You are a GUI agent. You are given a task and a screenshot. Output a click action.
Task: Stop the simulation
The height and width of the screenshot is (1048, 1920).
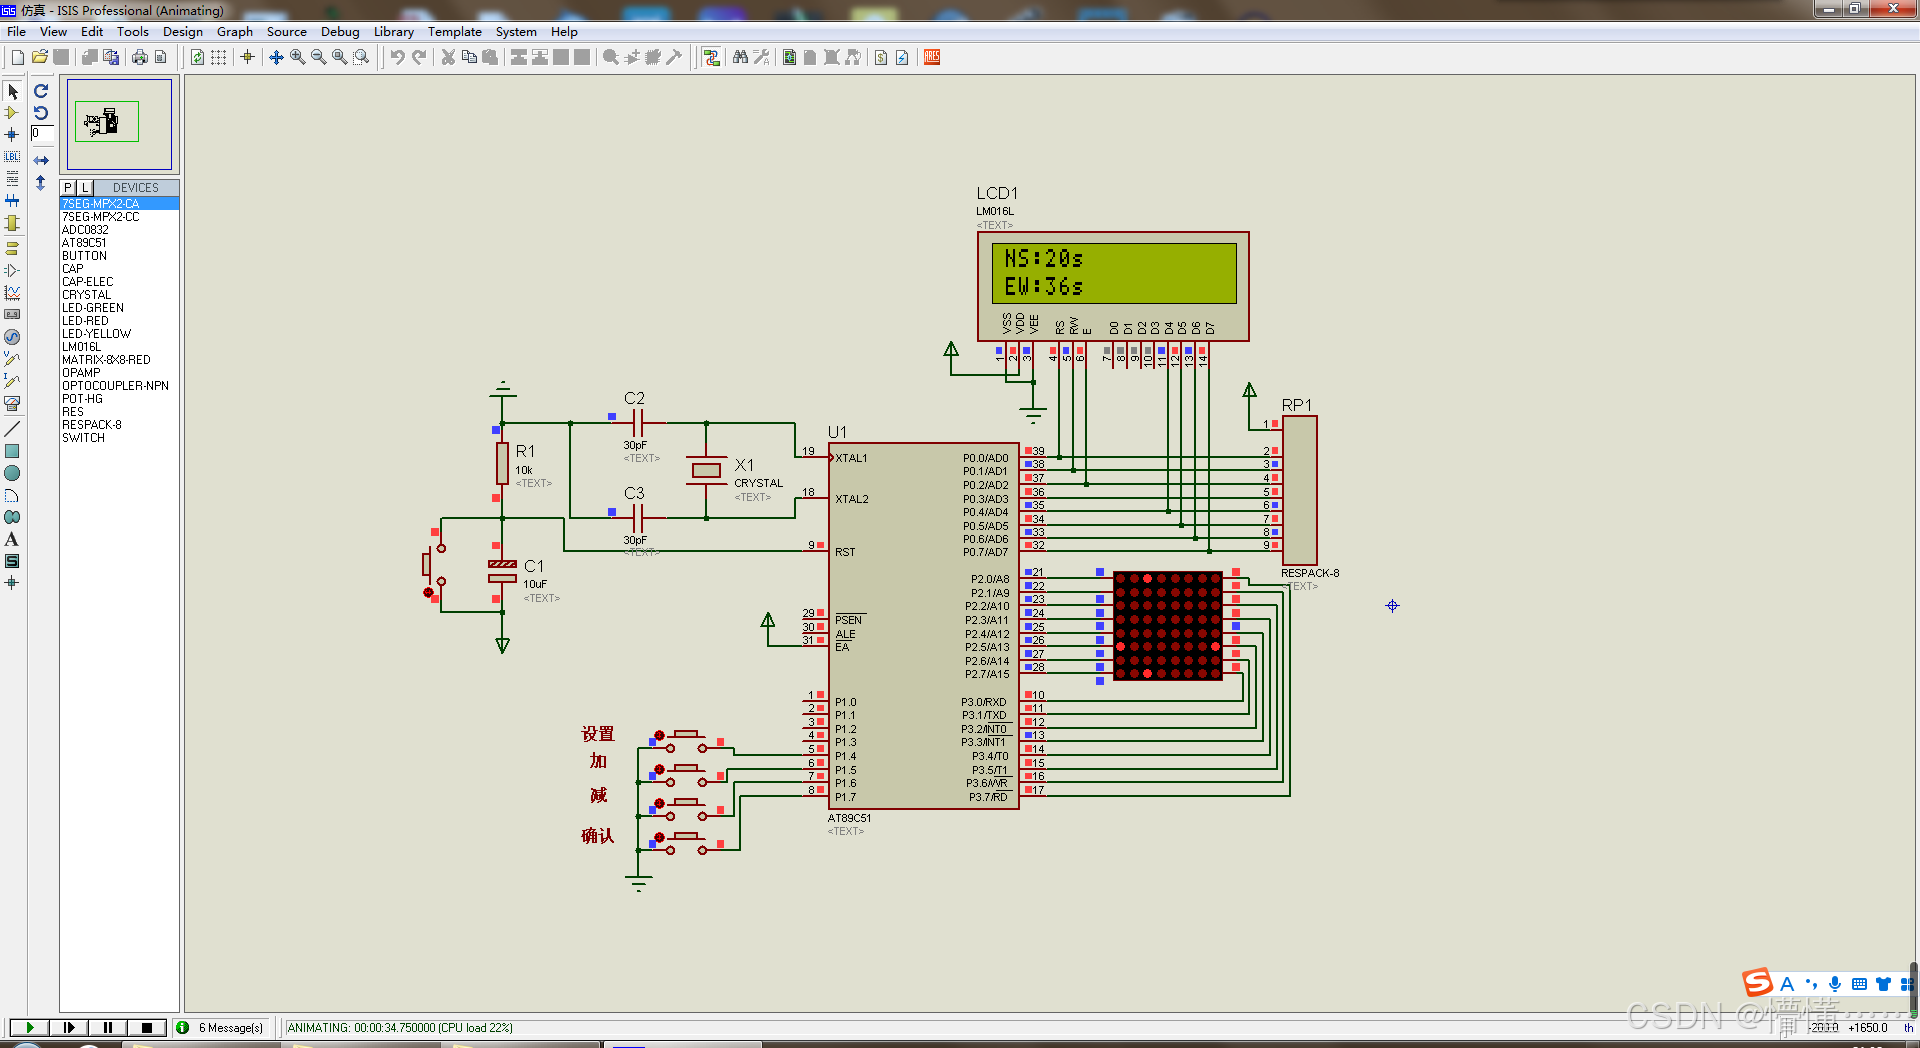[147, 1027]
